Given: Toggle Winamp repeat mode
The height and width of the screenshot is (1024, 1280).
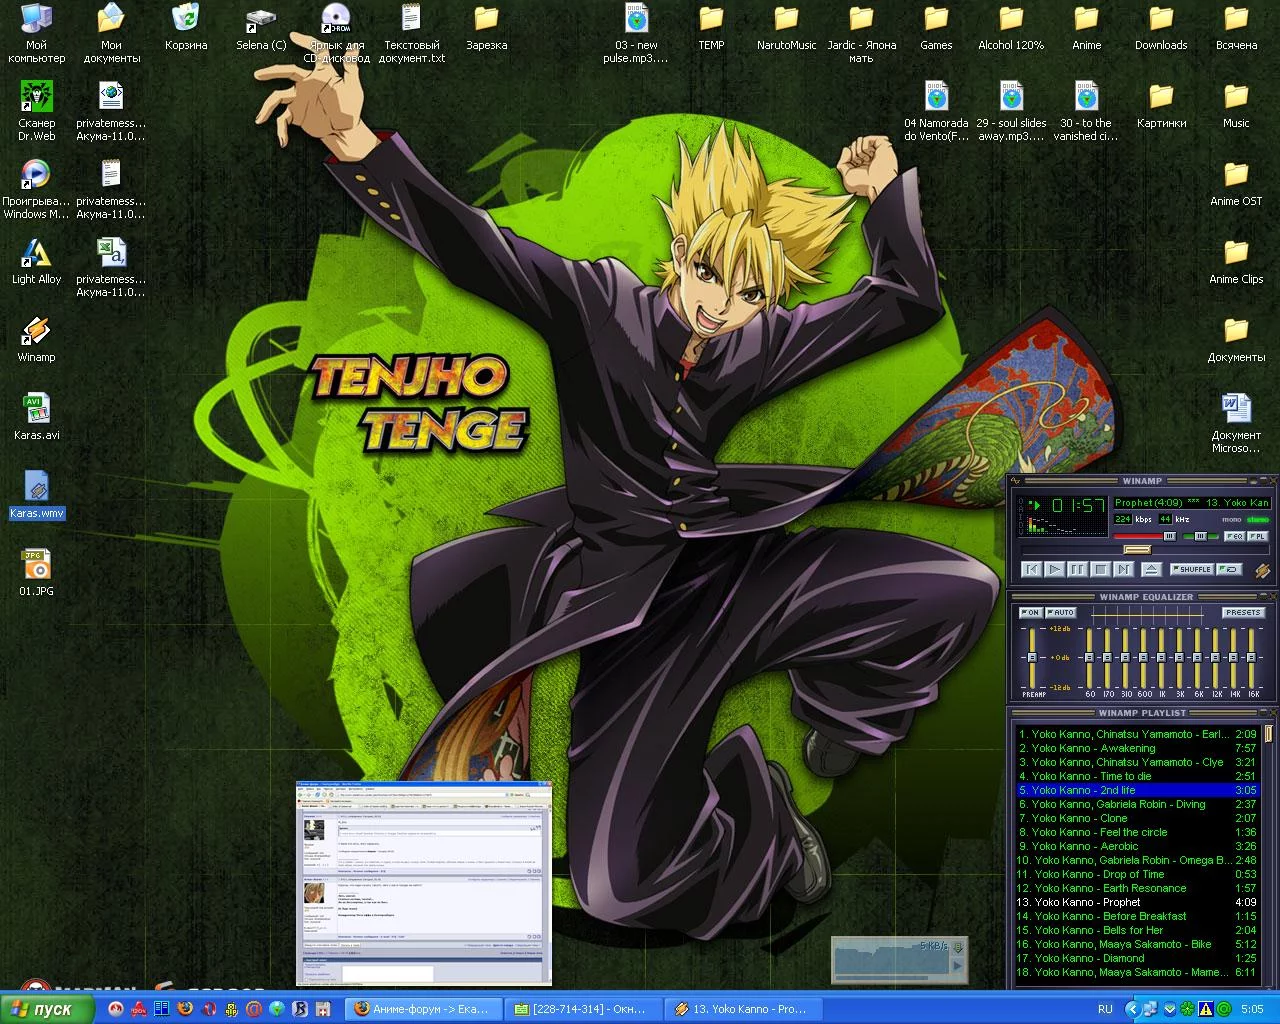Looking at the screenshot, I should 1229,569.
